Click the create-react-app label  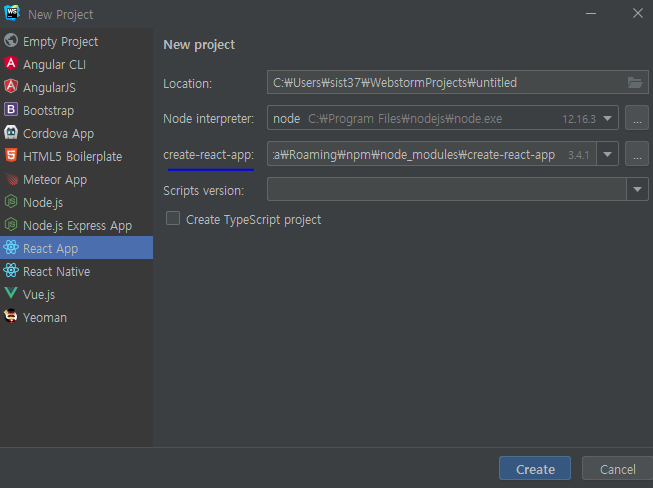(x=209, y=154)
